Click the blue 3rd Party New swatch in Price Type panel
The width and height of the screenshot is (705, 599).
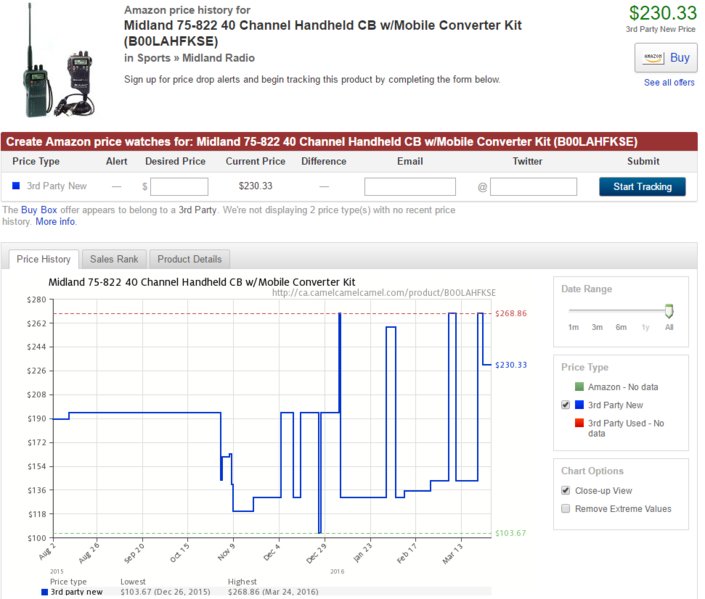coord(580,405)
